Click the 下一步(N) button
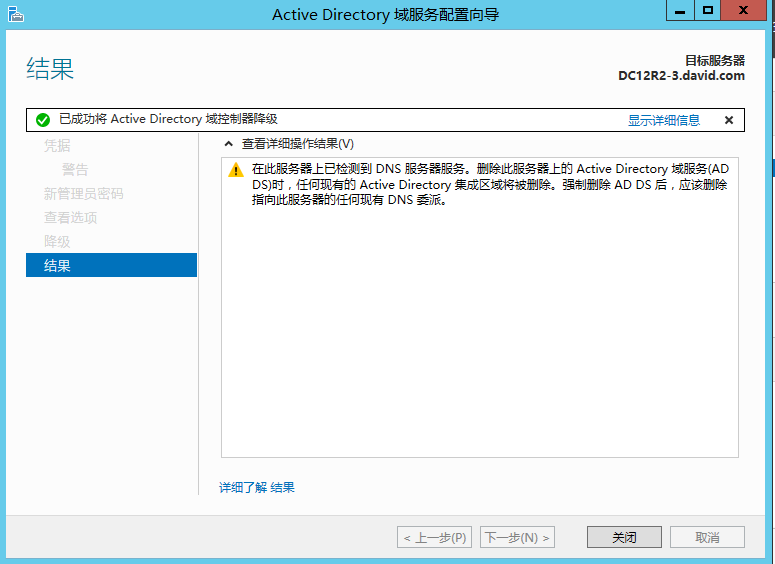Image resolution: width=775 pixels, height=564 pixels. (517, 537)
